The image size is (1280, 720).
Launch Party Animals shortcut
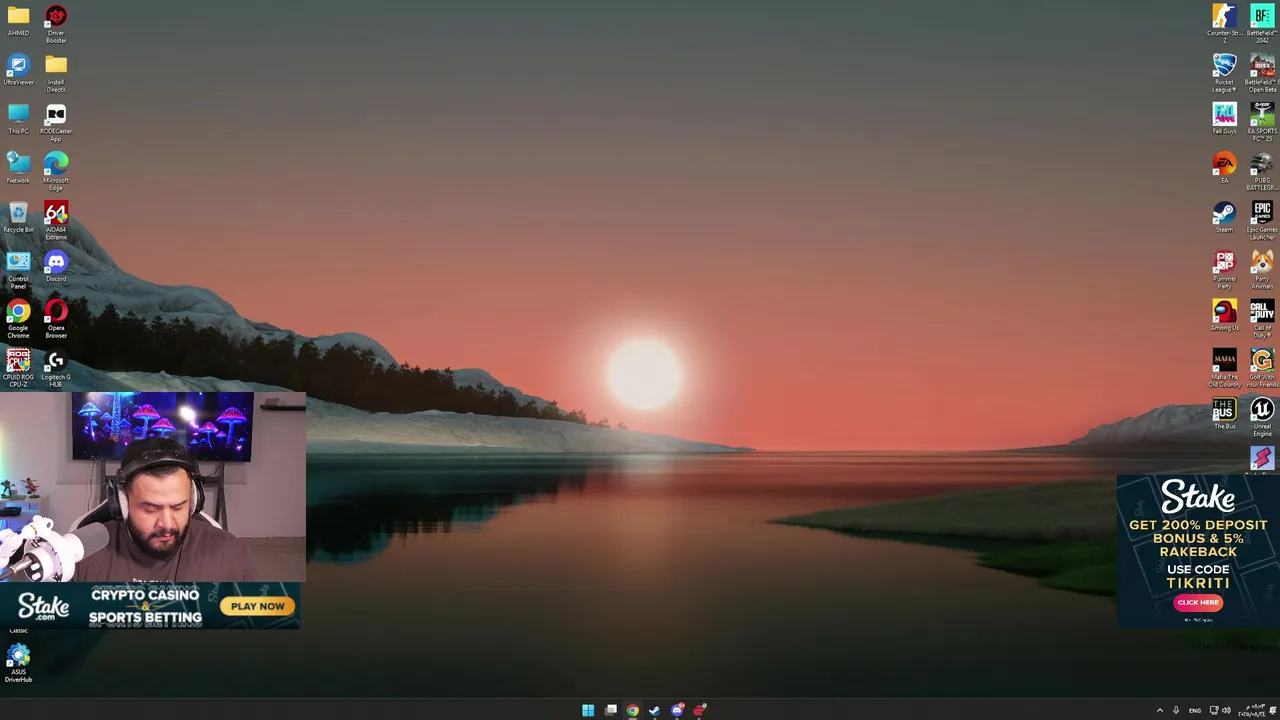pos(1262,269)
